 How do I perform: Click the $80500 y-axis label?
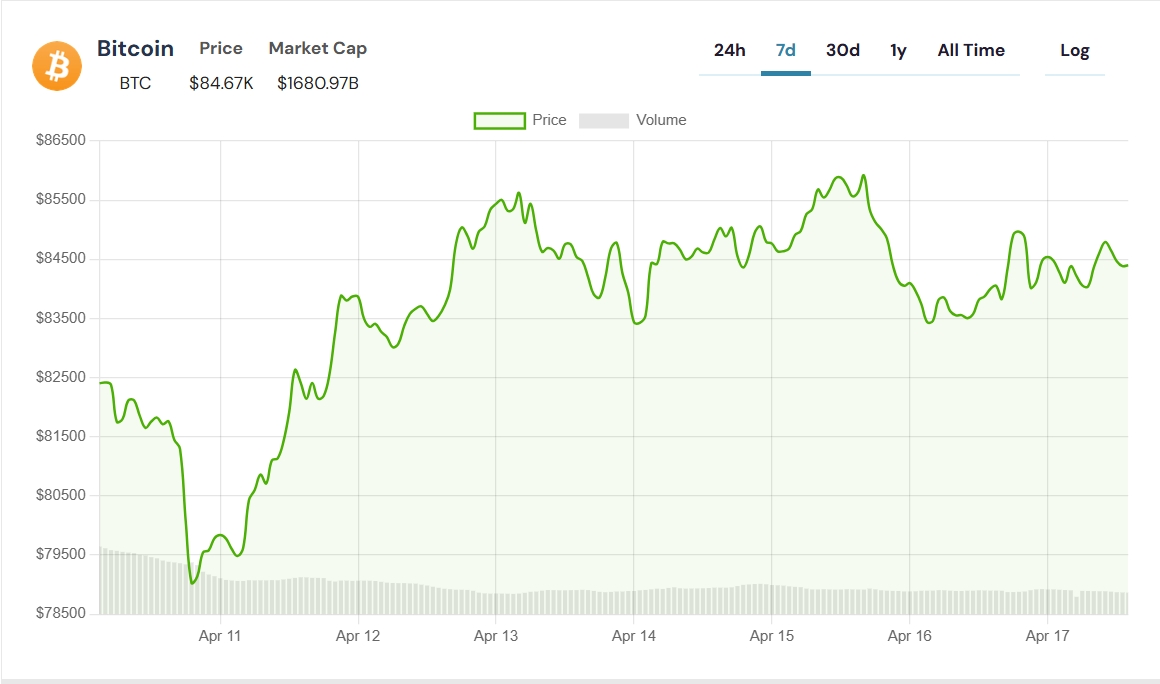point(61,495)
